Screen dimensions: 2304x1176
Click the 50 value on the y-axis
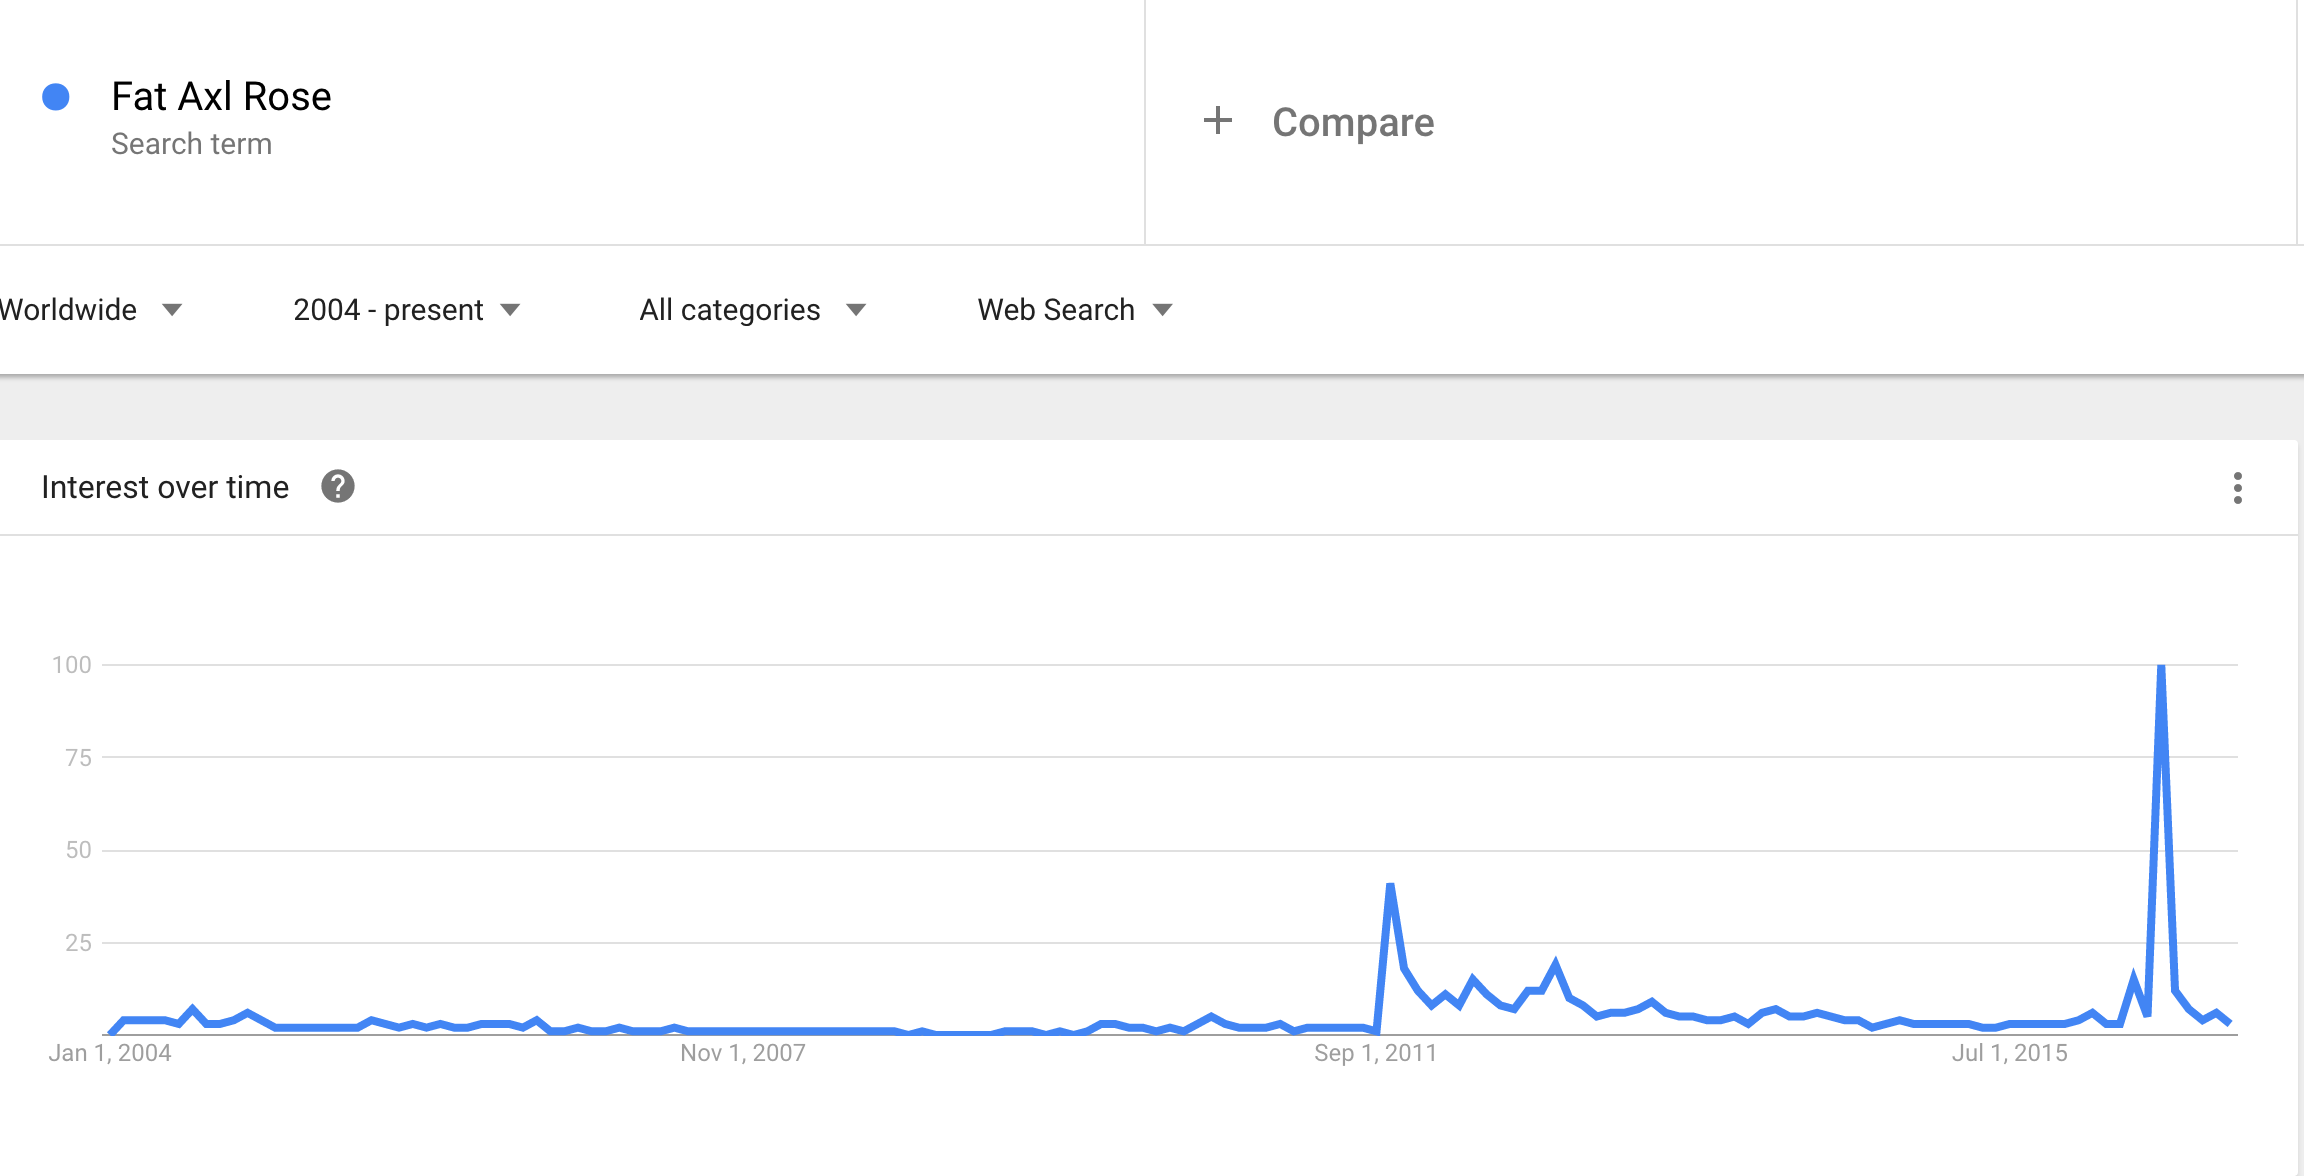78,850
